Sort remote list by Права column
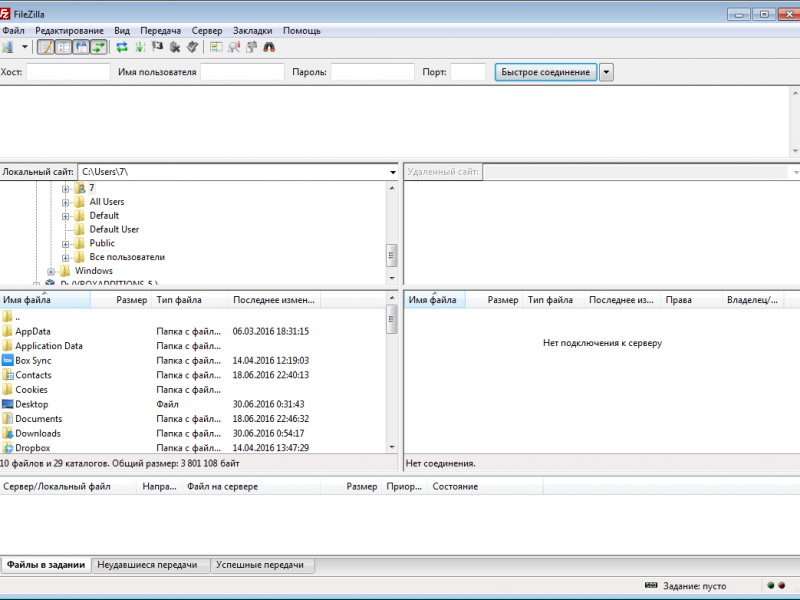The image size is (800, 600). point(691,300)
